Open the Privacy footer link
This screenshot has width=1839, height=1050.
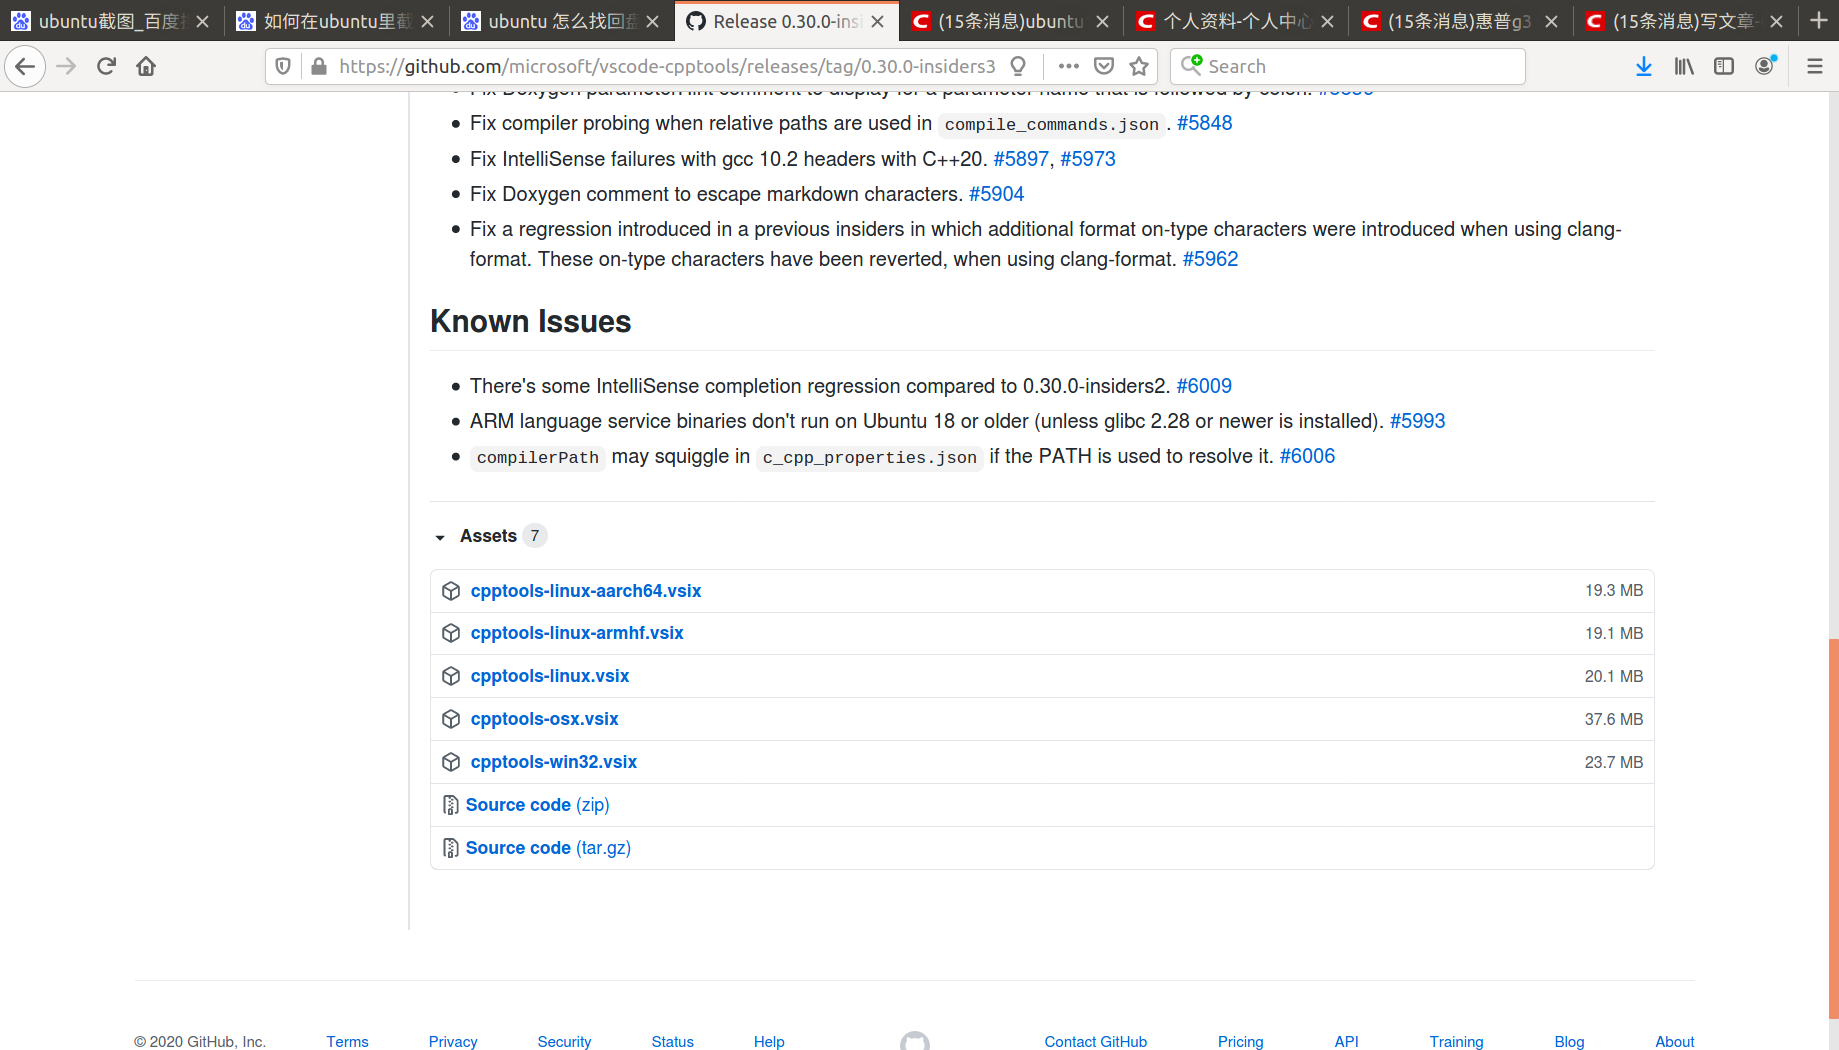pyautogui.click(x=453, y=1041)
